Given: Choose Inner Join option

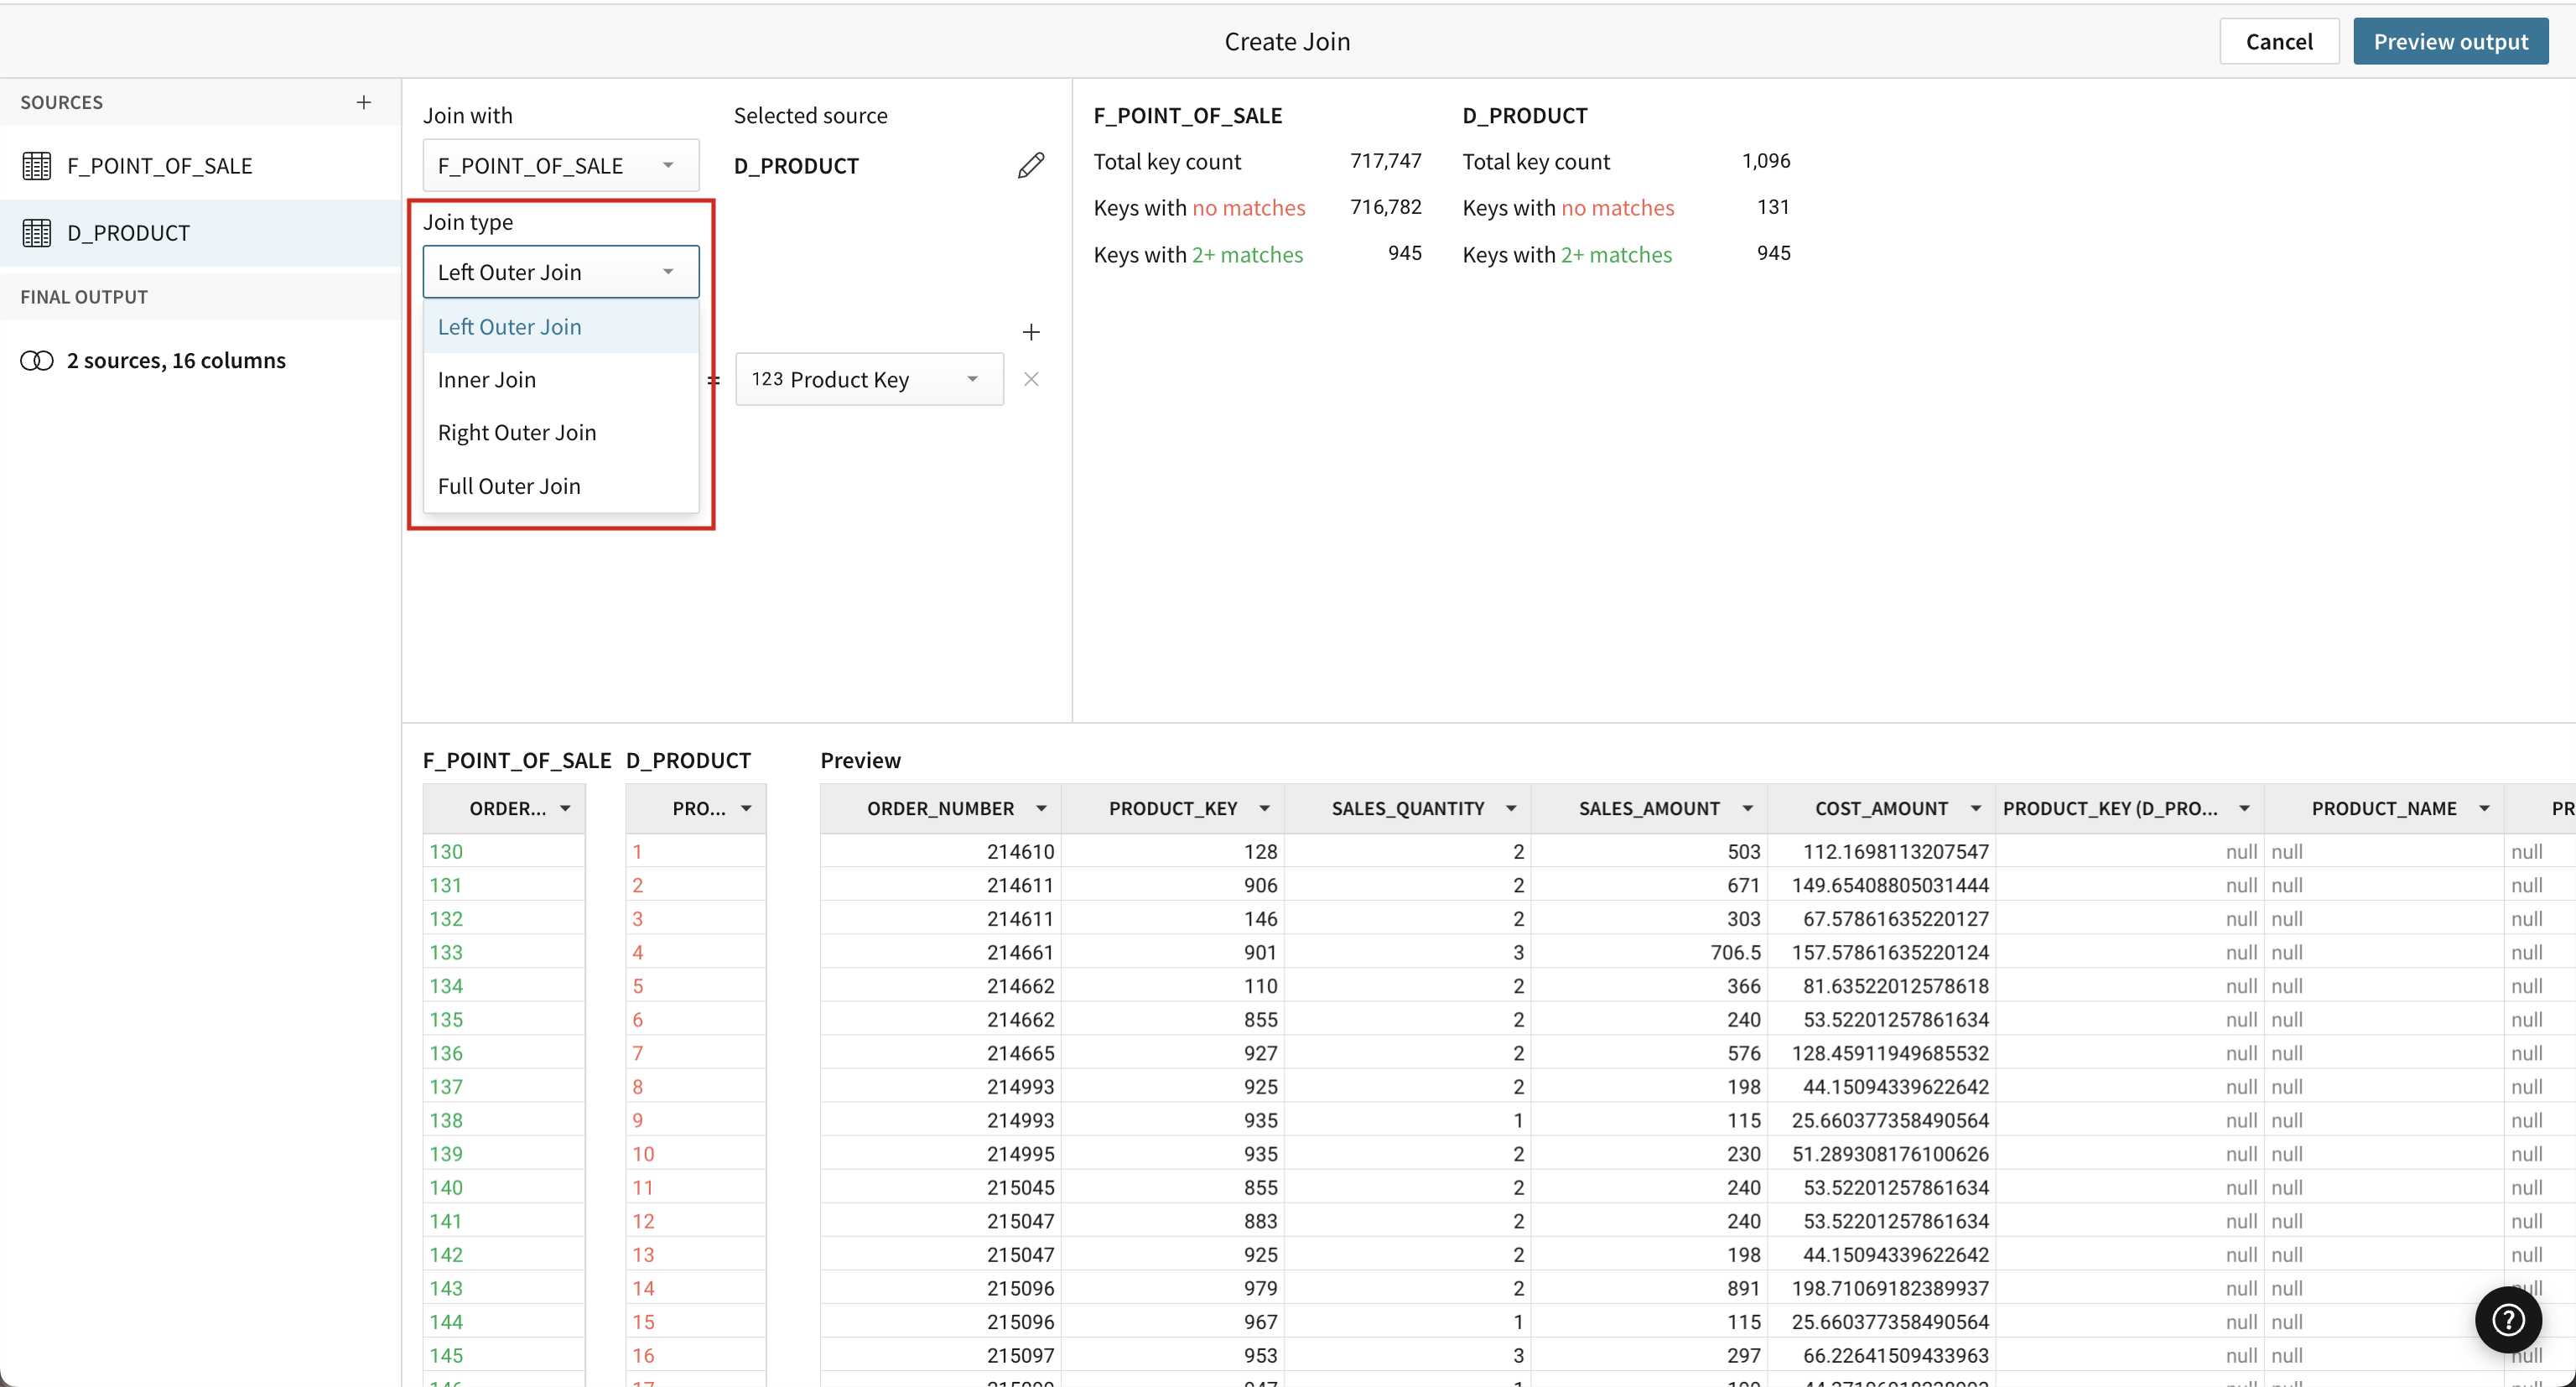Looking at the screenshot, I should (561, 379).
